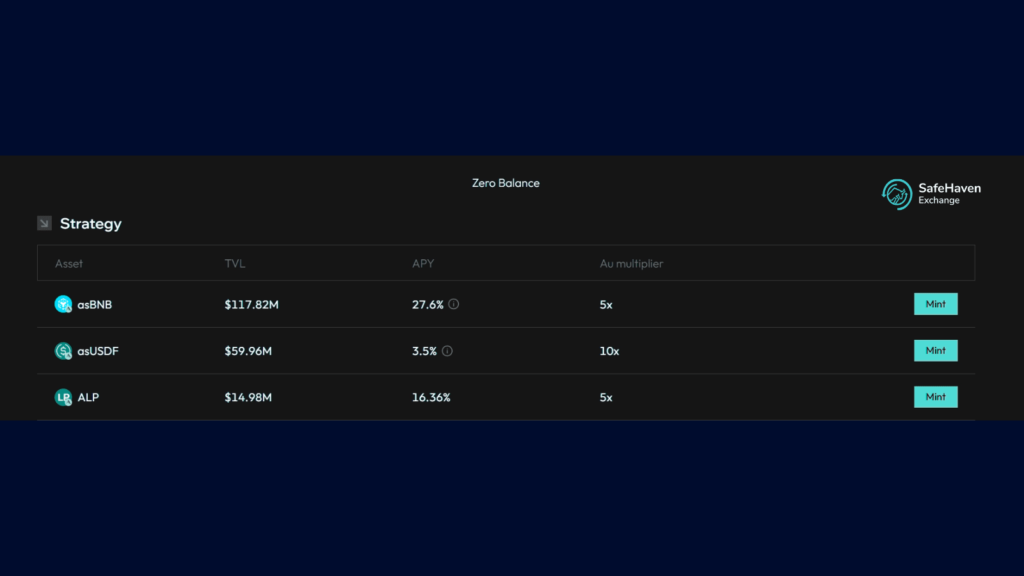Click the ALP token icon
This screenshot has height=576, width=1024.
click(x=63, y=397)
